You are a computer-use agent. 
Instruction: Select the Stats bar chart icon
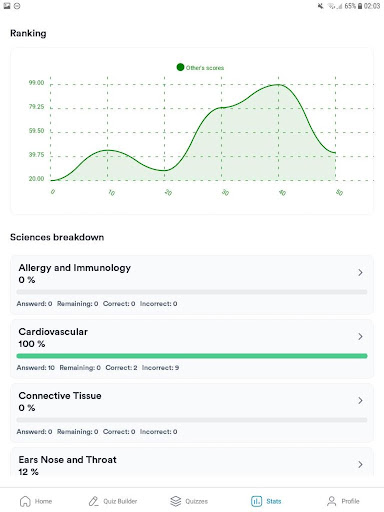click(x=256, y=501)
